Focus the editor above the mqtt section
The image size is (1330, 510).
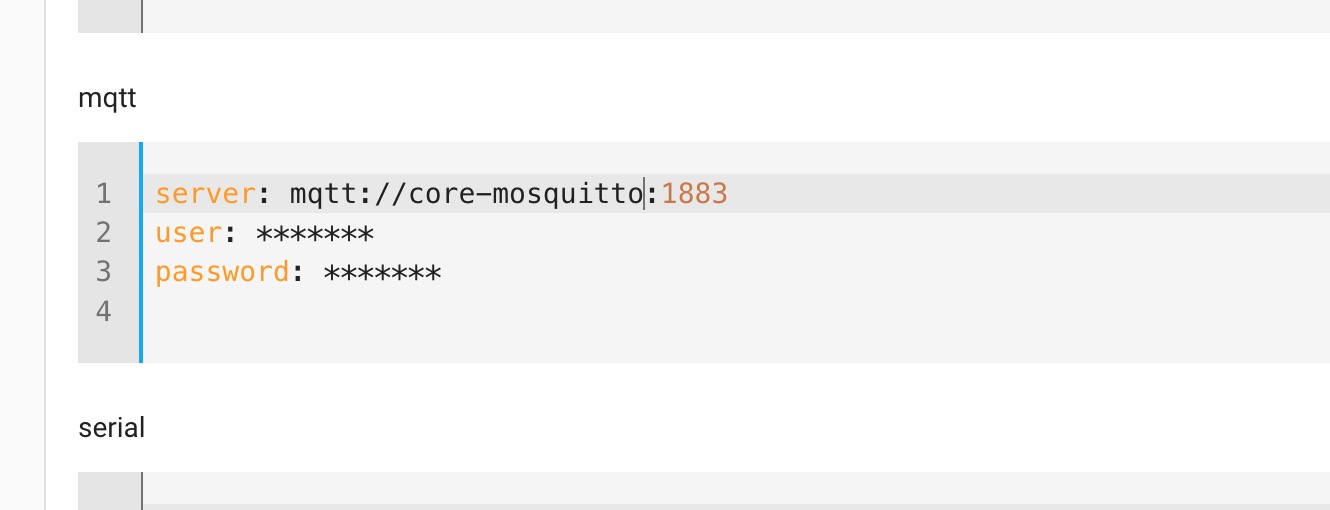pyautogui.click(x=735, y=16)
